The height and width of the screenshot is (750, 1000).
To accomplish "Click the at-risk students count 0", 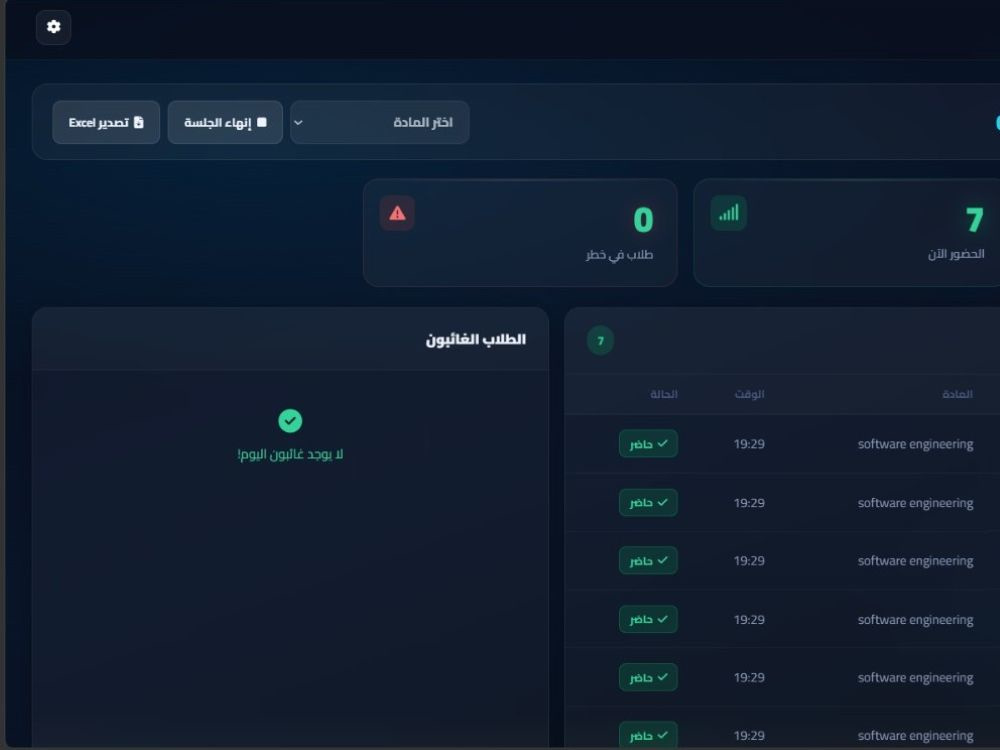I will pyautogui.click(x=643, y=220).
